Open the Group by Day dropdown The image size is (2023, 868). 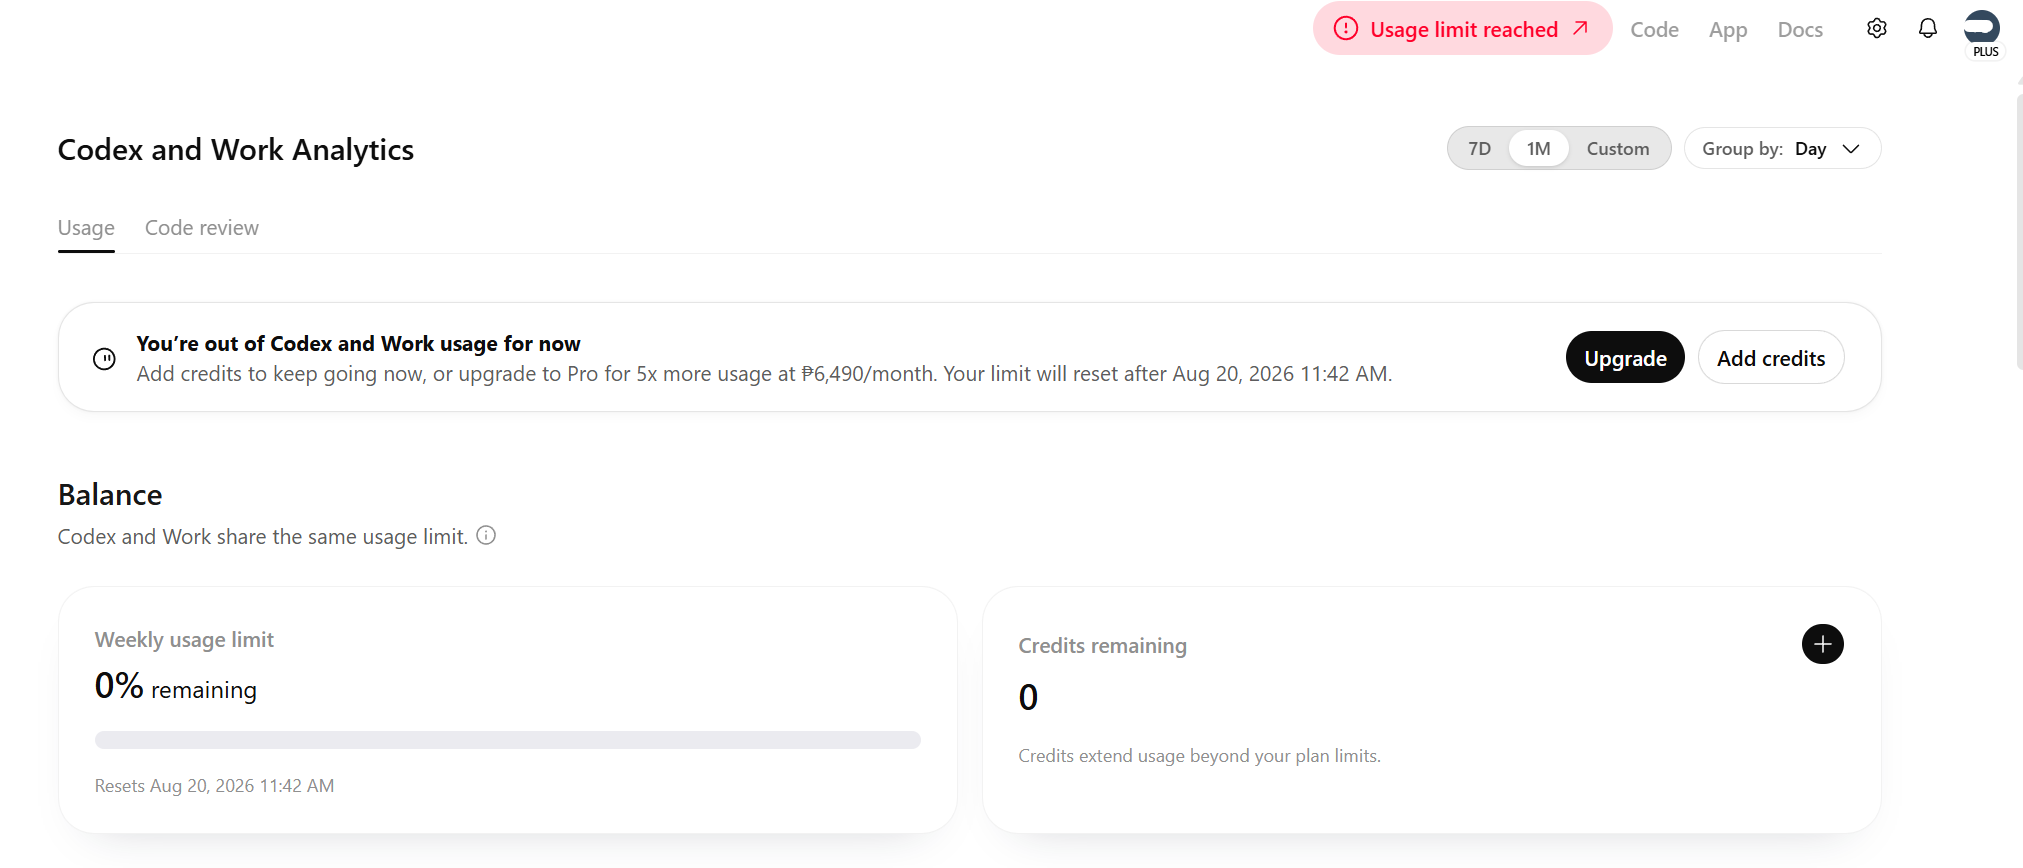1782,148
